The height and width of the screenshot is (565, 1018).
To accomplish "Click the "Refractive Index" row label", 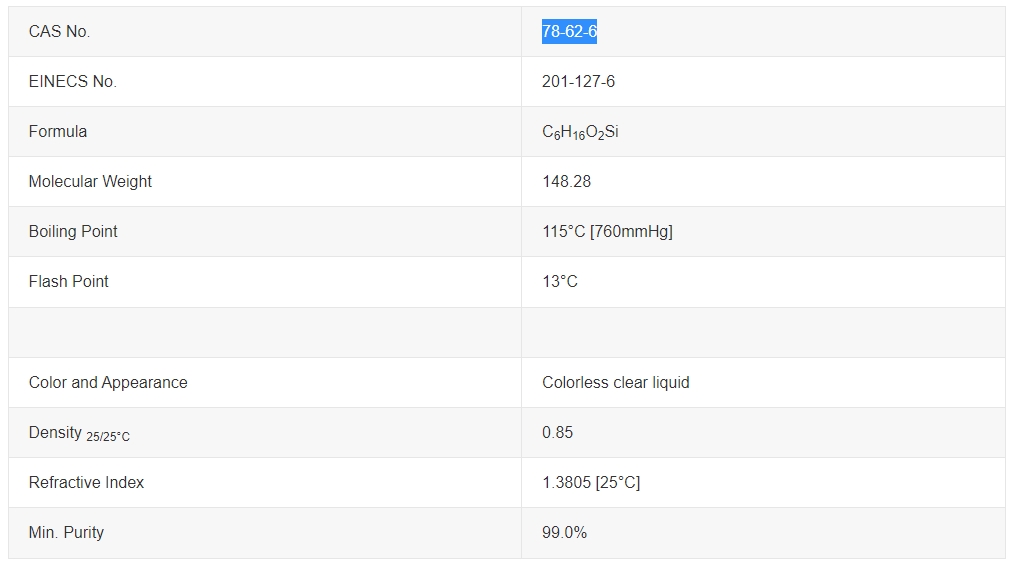I will (86, 483).
